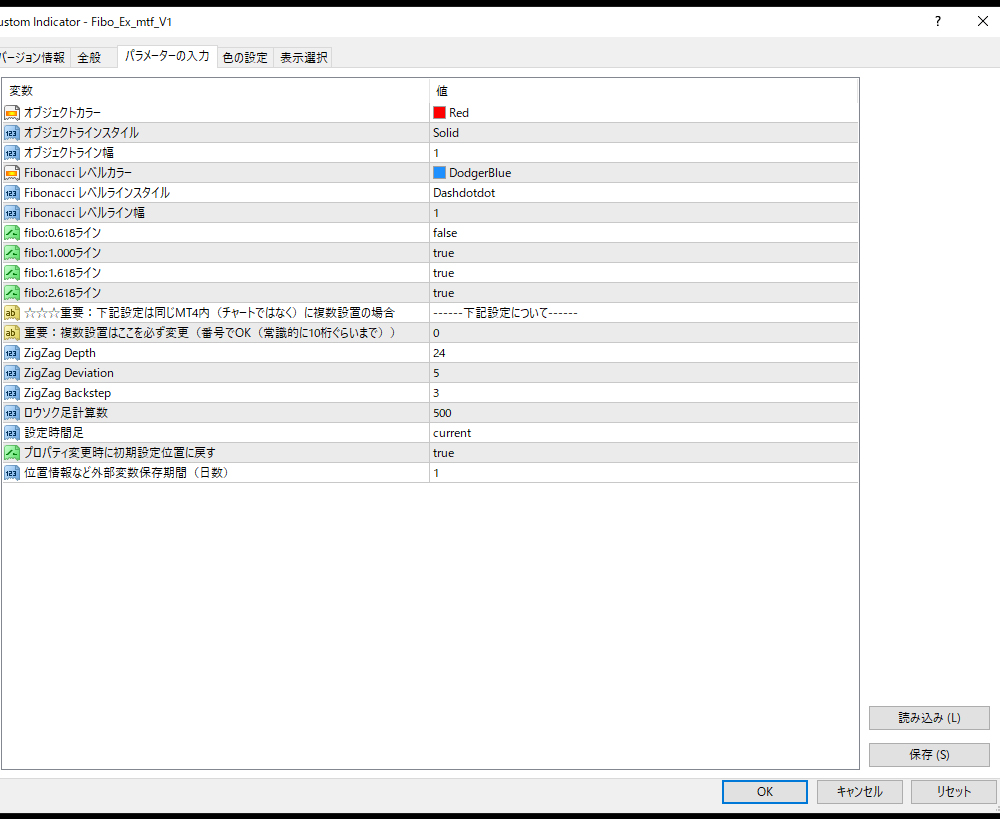Switch to the 表示選択 tab

[x=304, y=57]
